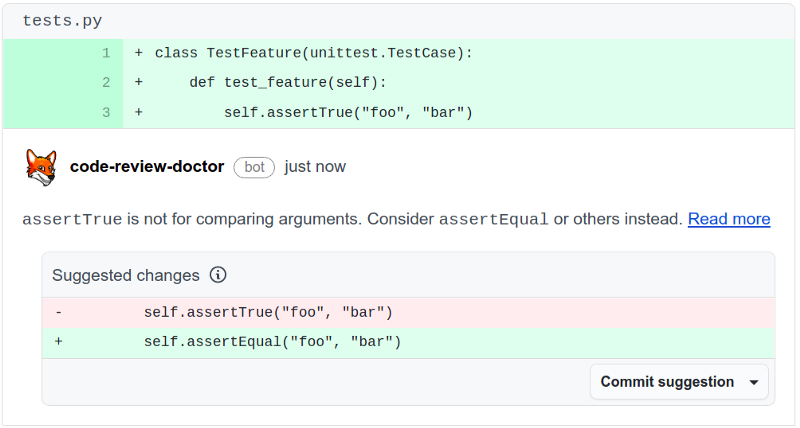The width and height of the screenshot is (800, 428).
Task: Click the tests.py file name header
Action: pos(62,21)
